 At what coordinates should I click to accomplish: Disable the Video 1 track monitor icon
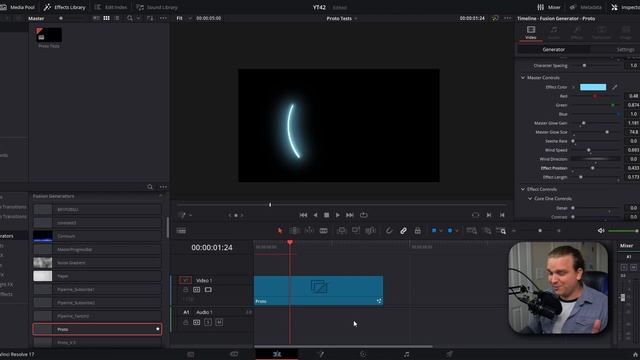(x=208, y=290)
